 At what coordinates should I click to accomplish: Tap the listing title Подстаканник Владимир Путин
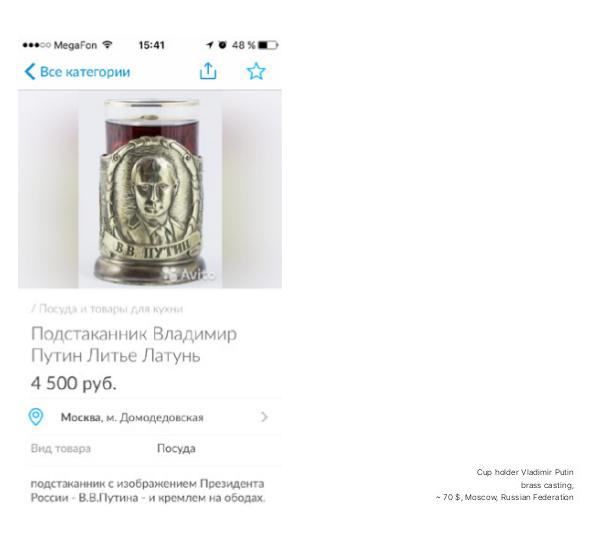pos(134,344)
